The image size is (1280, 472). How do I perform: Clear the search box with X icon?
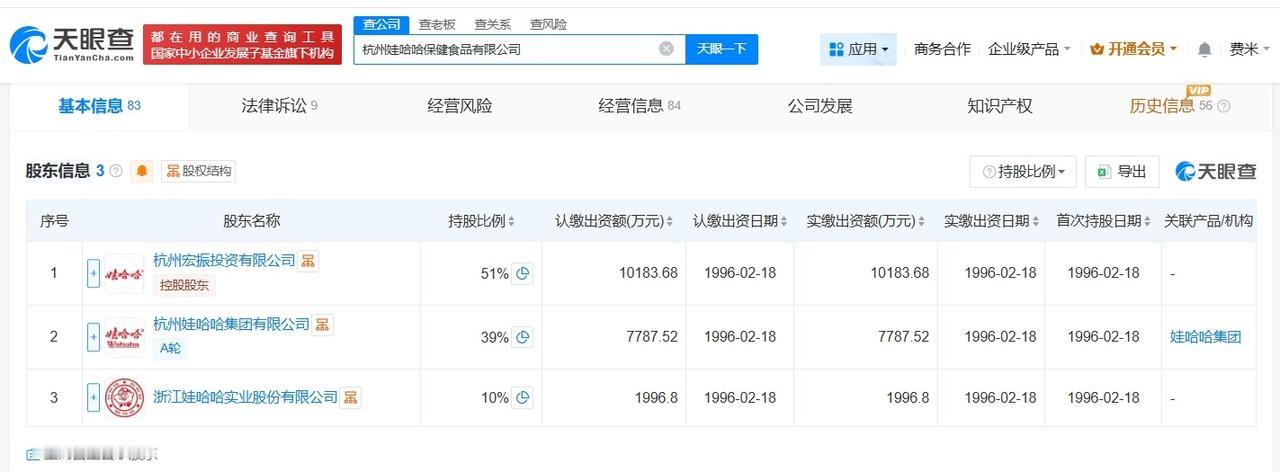point(666,49)
